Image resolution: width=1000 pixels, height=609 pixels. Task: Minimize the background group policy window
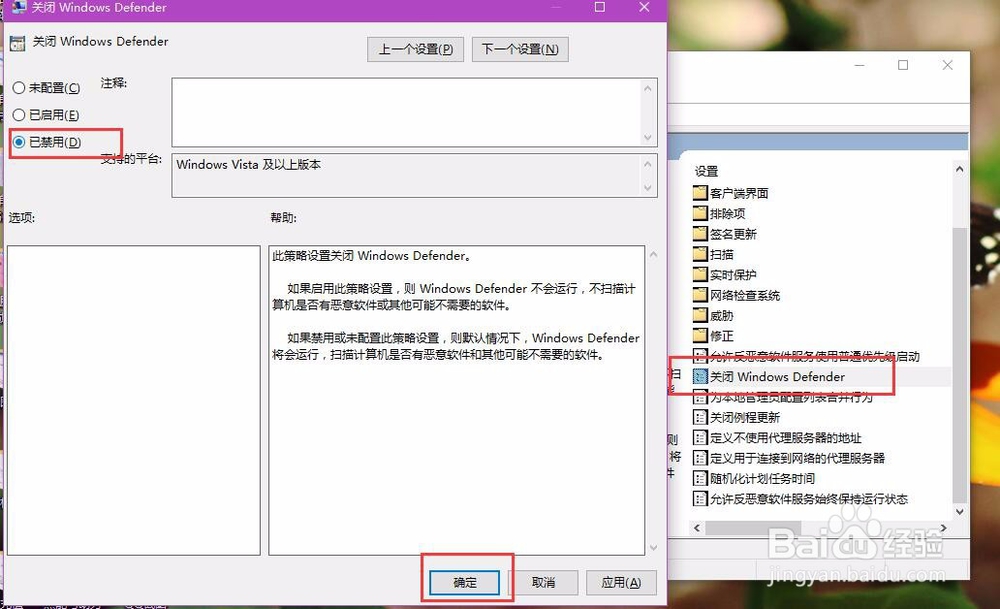pos(860,65)
